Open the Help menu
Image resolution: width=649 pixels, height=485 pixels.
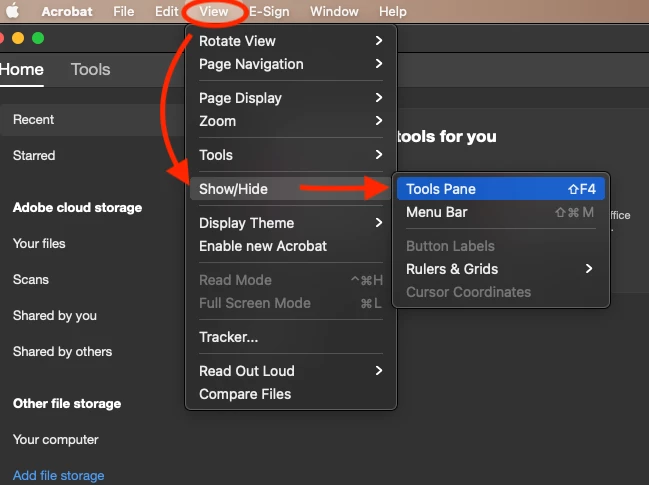click(x=392, y=11)
